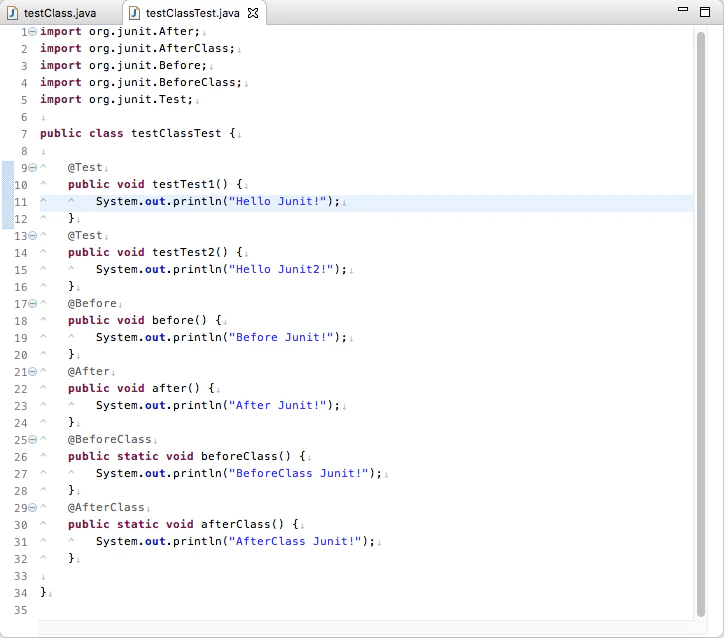Viewport: 724px width, 638px height.
Task: Place cursor in "Hello Junit!" string on line 11
Action: click(x=278, y=201)
